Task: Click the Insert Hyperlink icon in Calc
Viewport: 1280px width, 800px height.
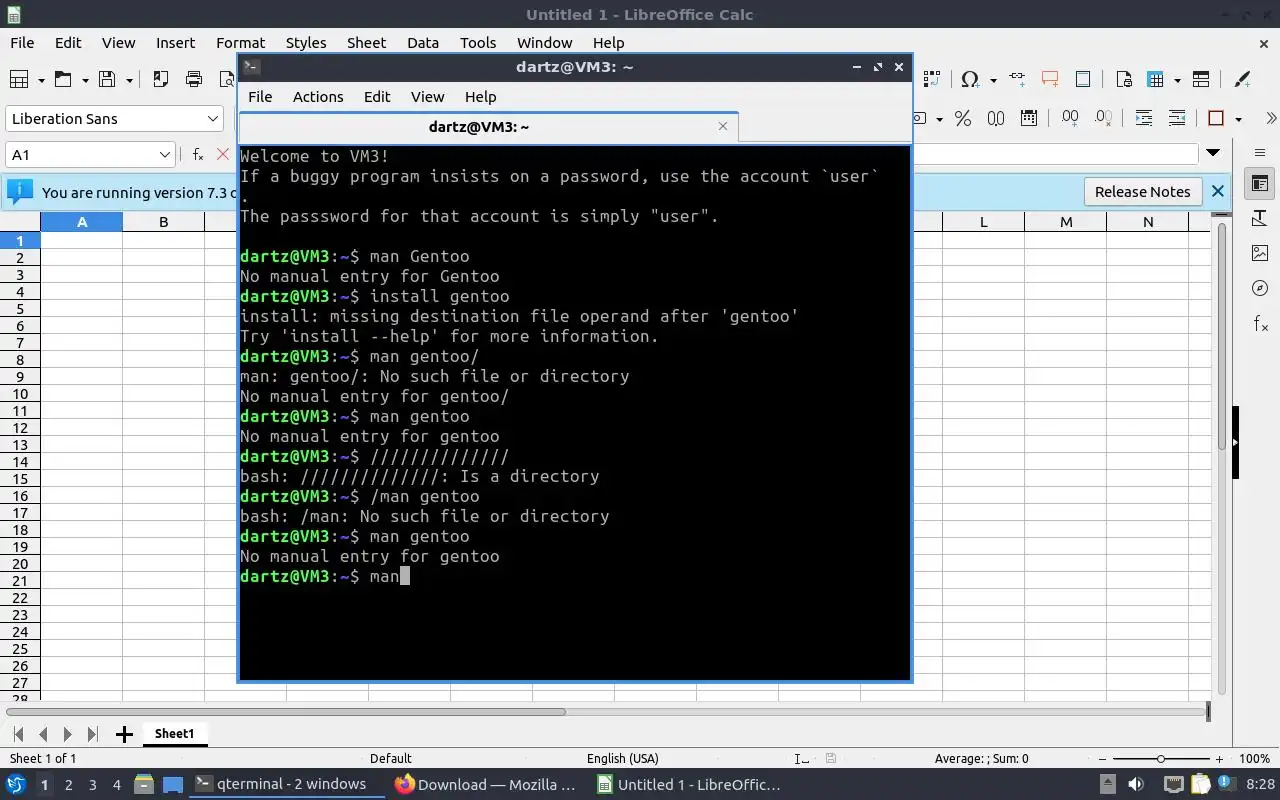Action: tap(1017, 79)
